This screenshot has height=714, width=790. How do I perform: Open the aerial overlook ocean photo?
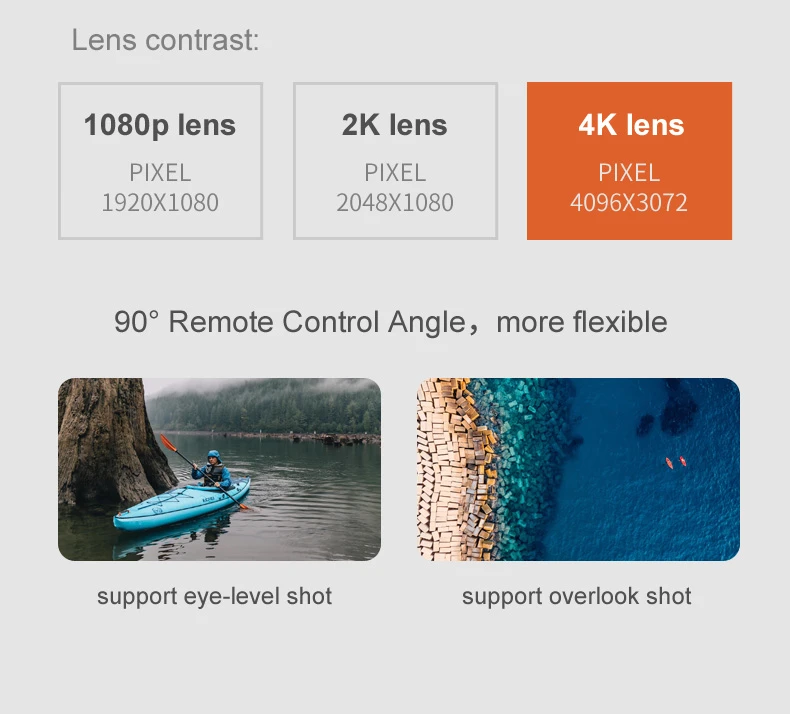click(x=578, y=469)
